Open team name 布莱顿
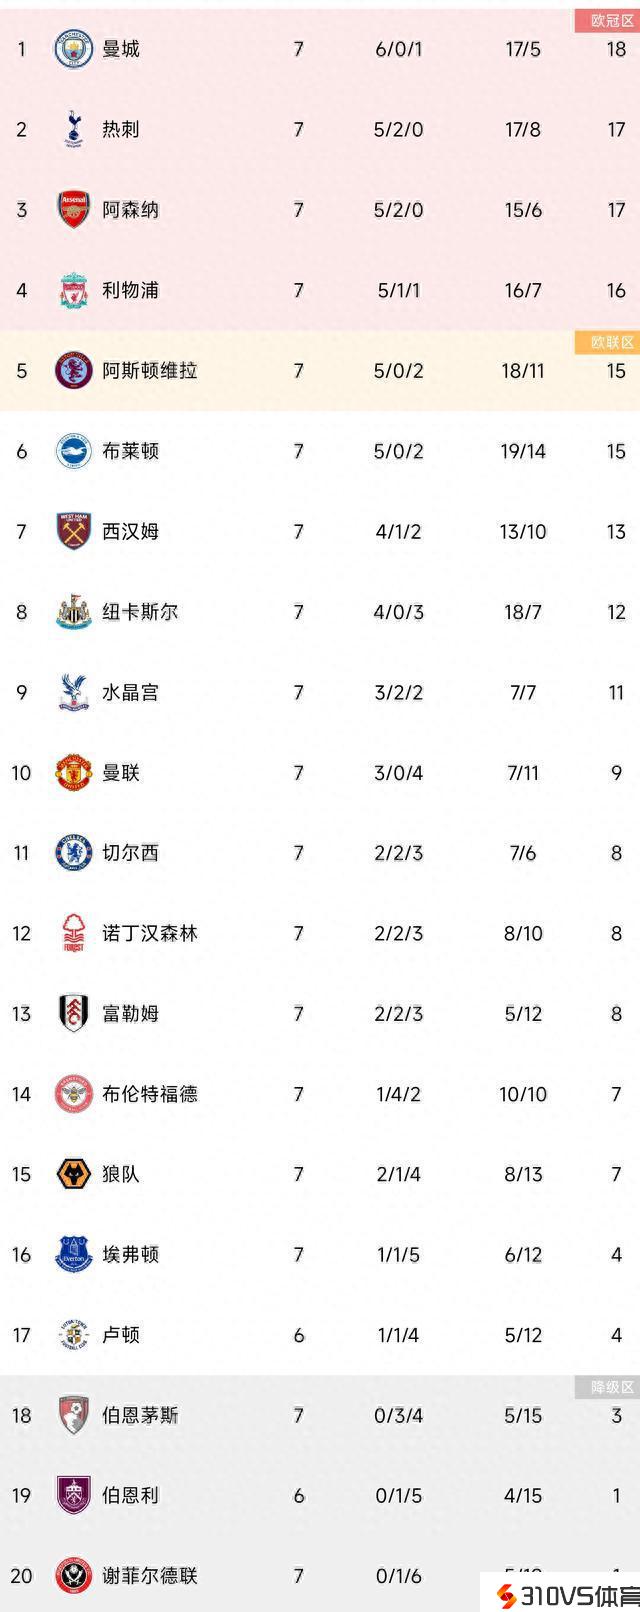 (x=130, y=451)
